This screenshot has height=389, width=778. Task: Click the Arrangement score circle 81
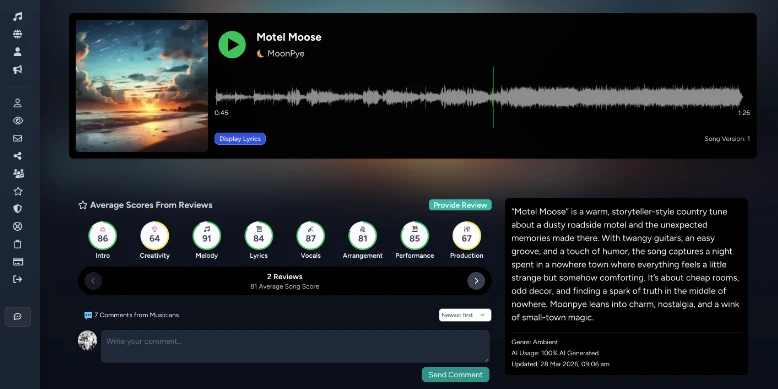pyautogui.click(x=363, y=236)
